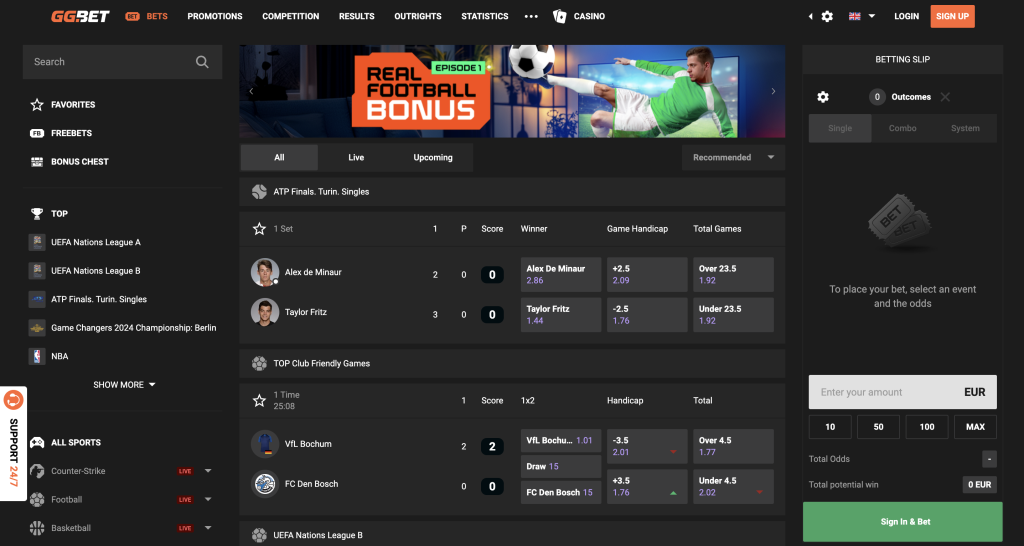
Task: Click the Sign Up button
Action: pyautogui.click(x=952, y=16)
